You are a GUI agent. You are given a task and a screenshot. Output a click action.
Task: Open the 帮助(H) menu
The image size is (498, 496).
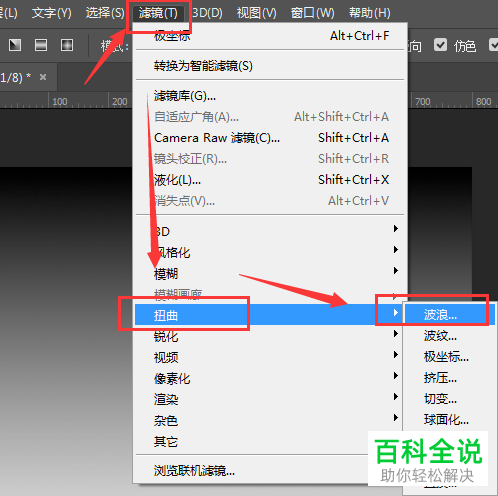point(370,13)
